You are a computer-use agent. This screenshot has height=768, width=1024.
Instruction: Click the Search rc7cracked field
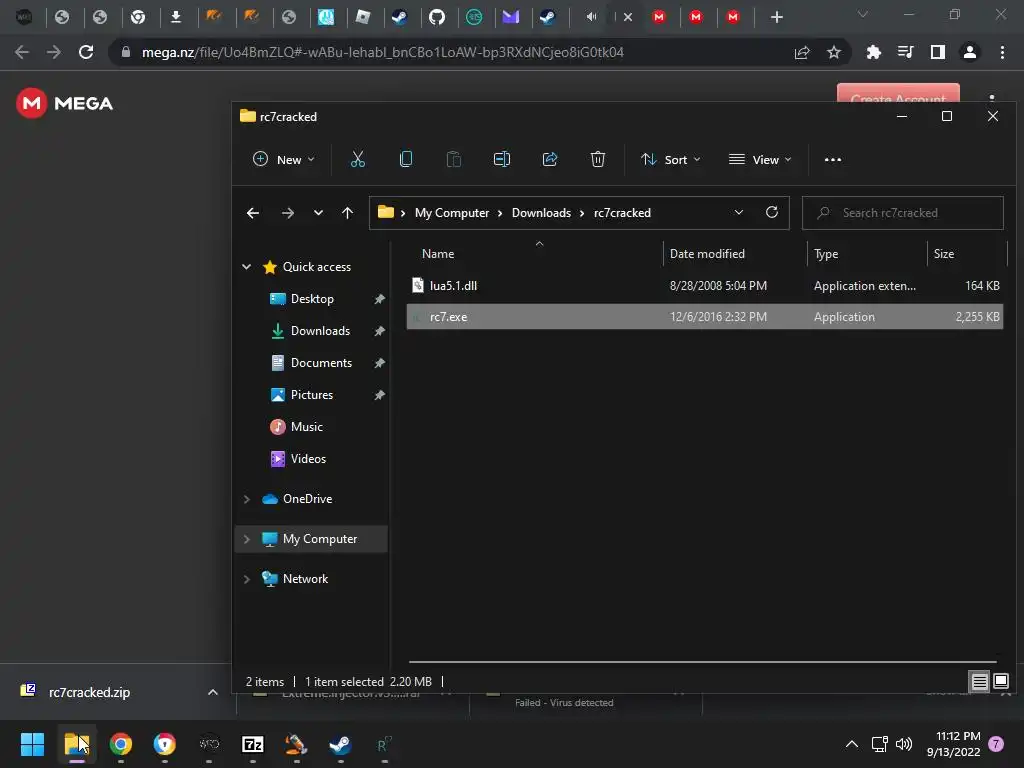(x=903, y=213)
